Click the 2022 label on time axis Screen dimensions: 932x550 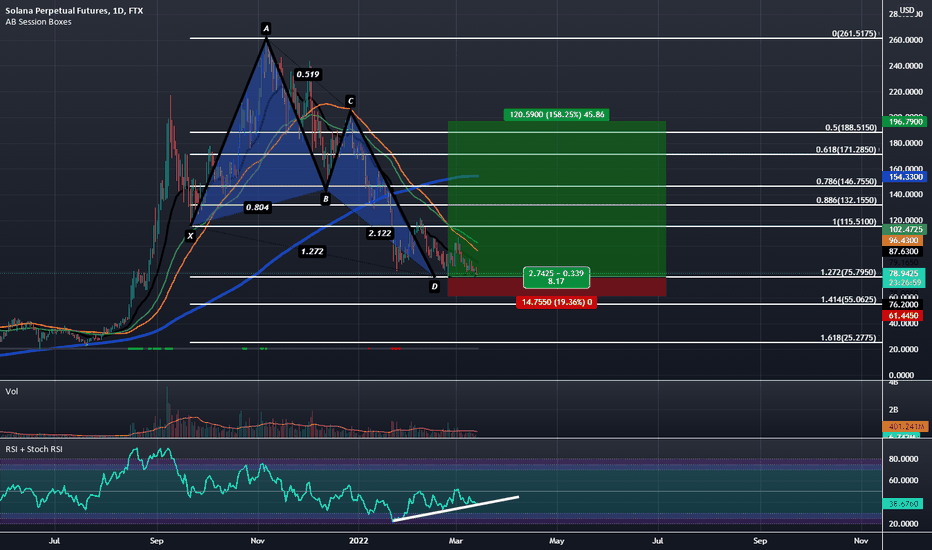point(358,540)
